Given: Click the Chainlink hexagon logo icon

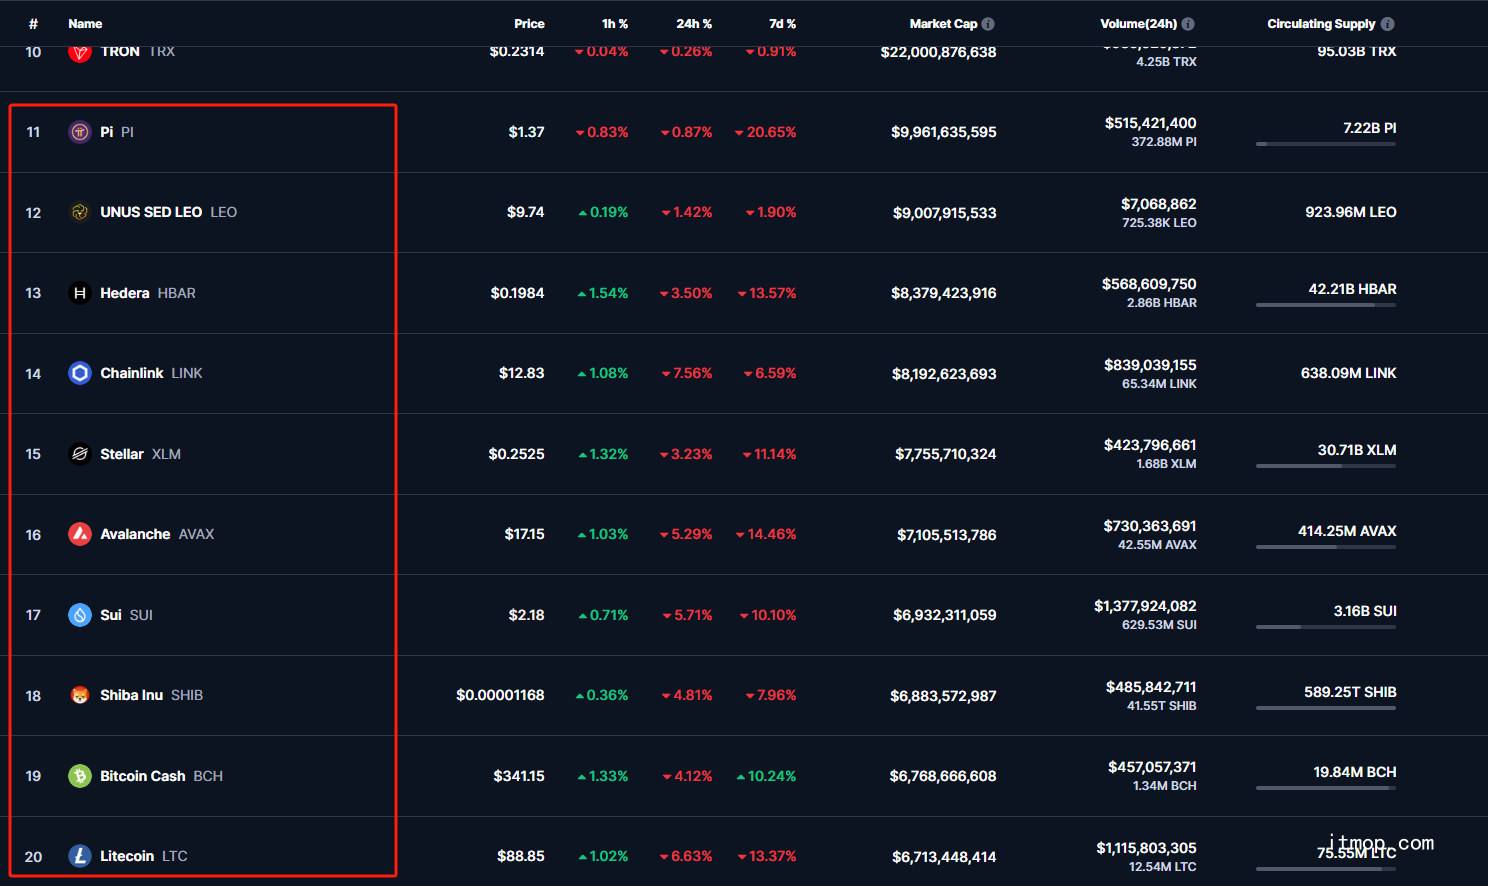Looking at the screenshot, I should pyautogui.click(x=80, y=373).
